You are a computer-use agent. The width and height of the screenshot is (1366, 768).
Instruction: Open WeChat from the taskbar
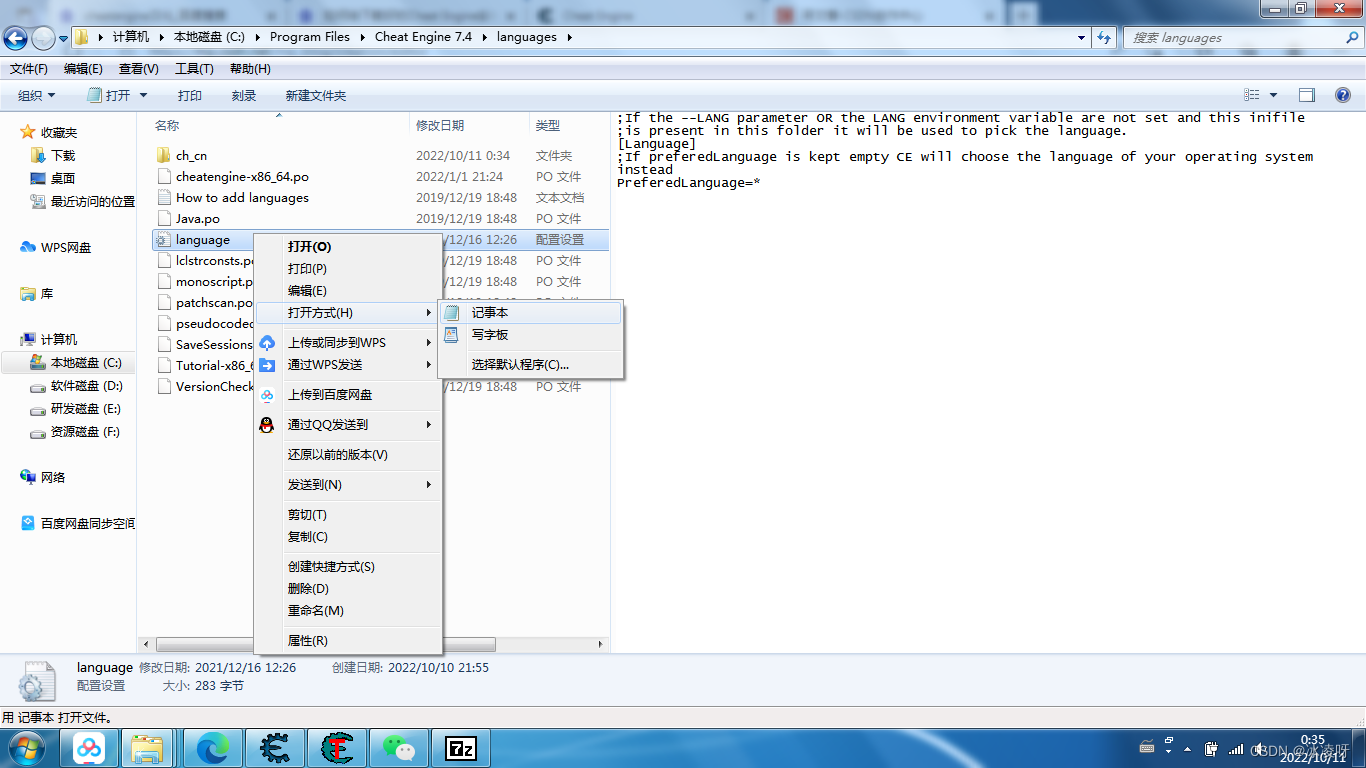tap(398, 748)
